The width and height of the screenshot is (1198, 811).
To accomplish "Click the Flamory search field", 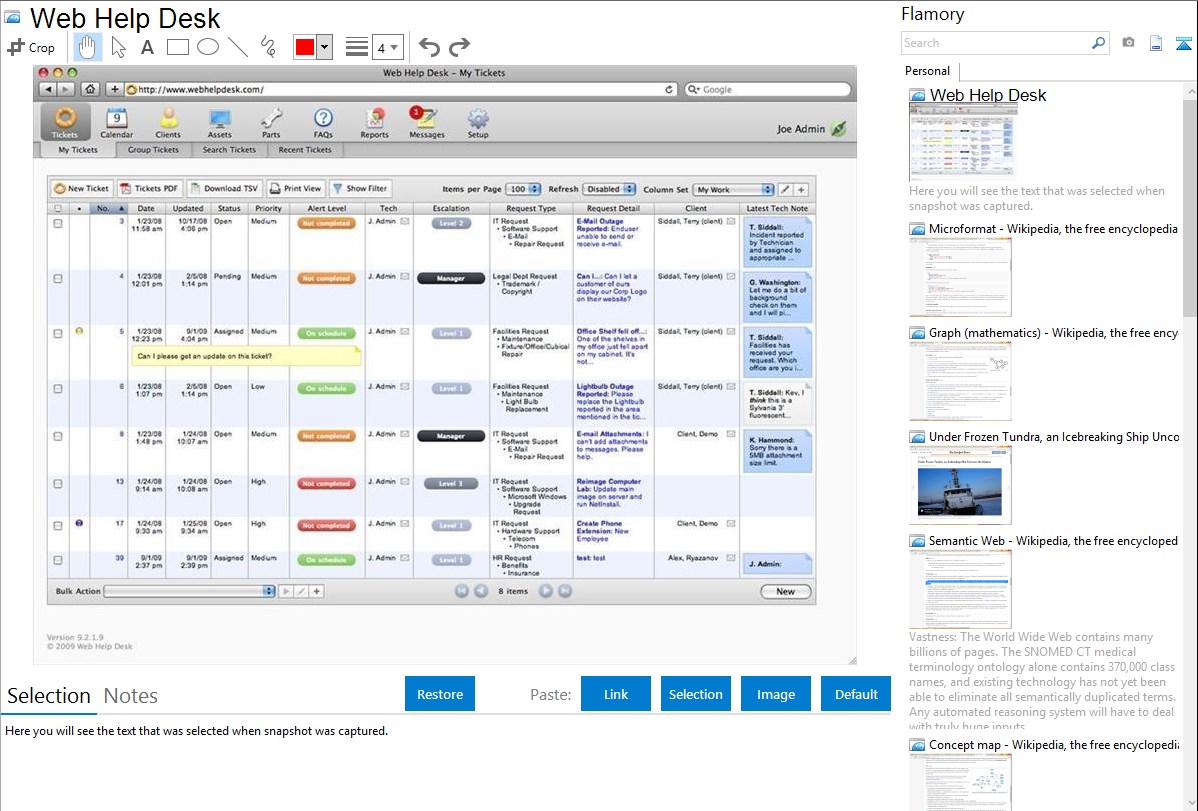I will point(995,43).
